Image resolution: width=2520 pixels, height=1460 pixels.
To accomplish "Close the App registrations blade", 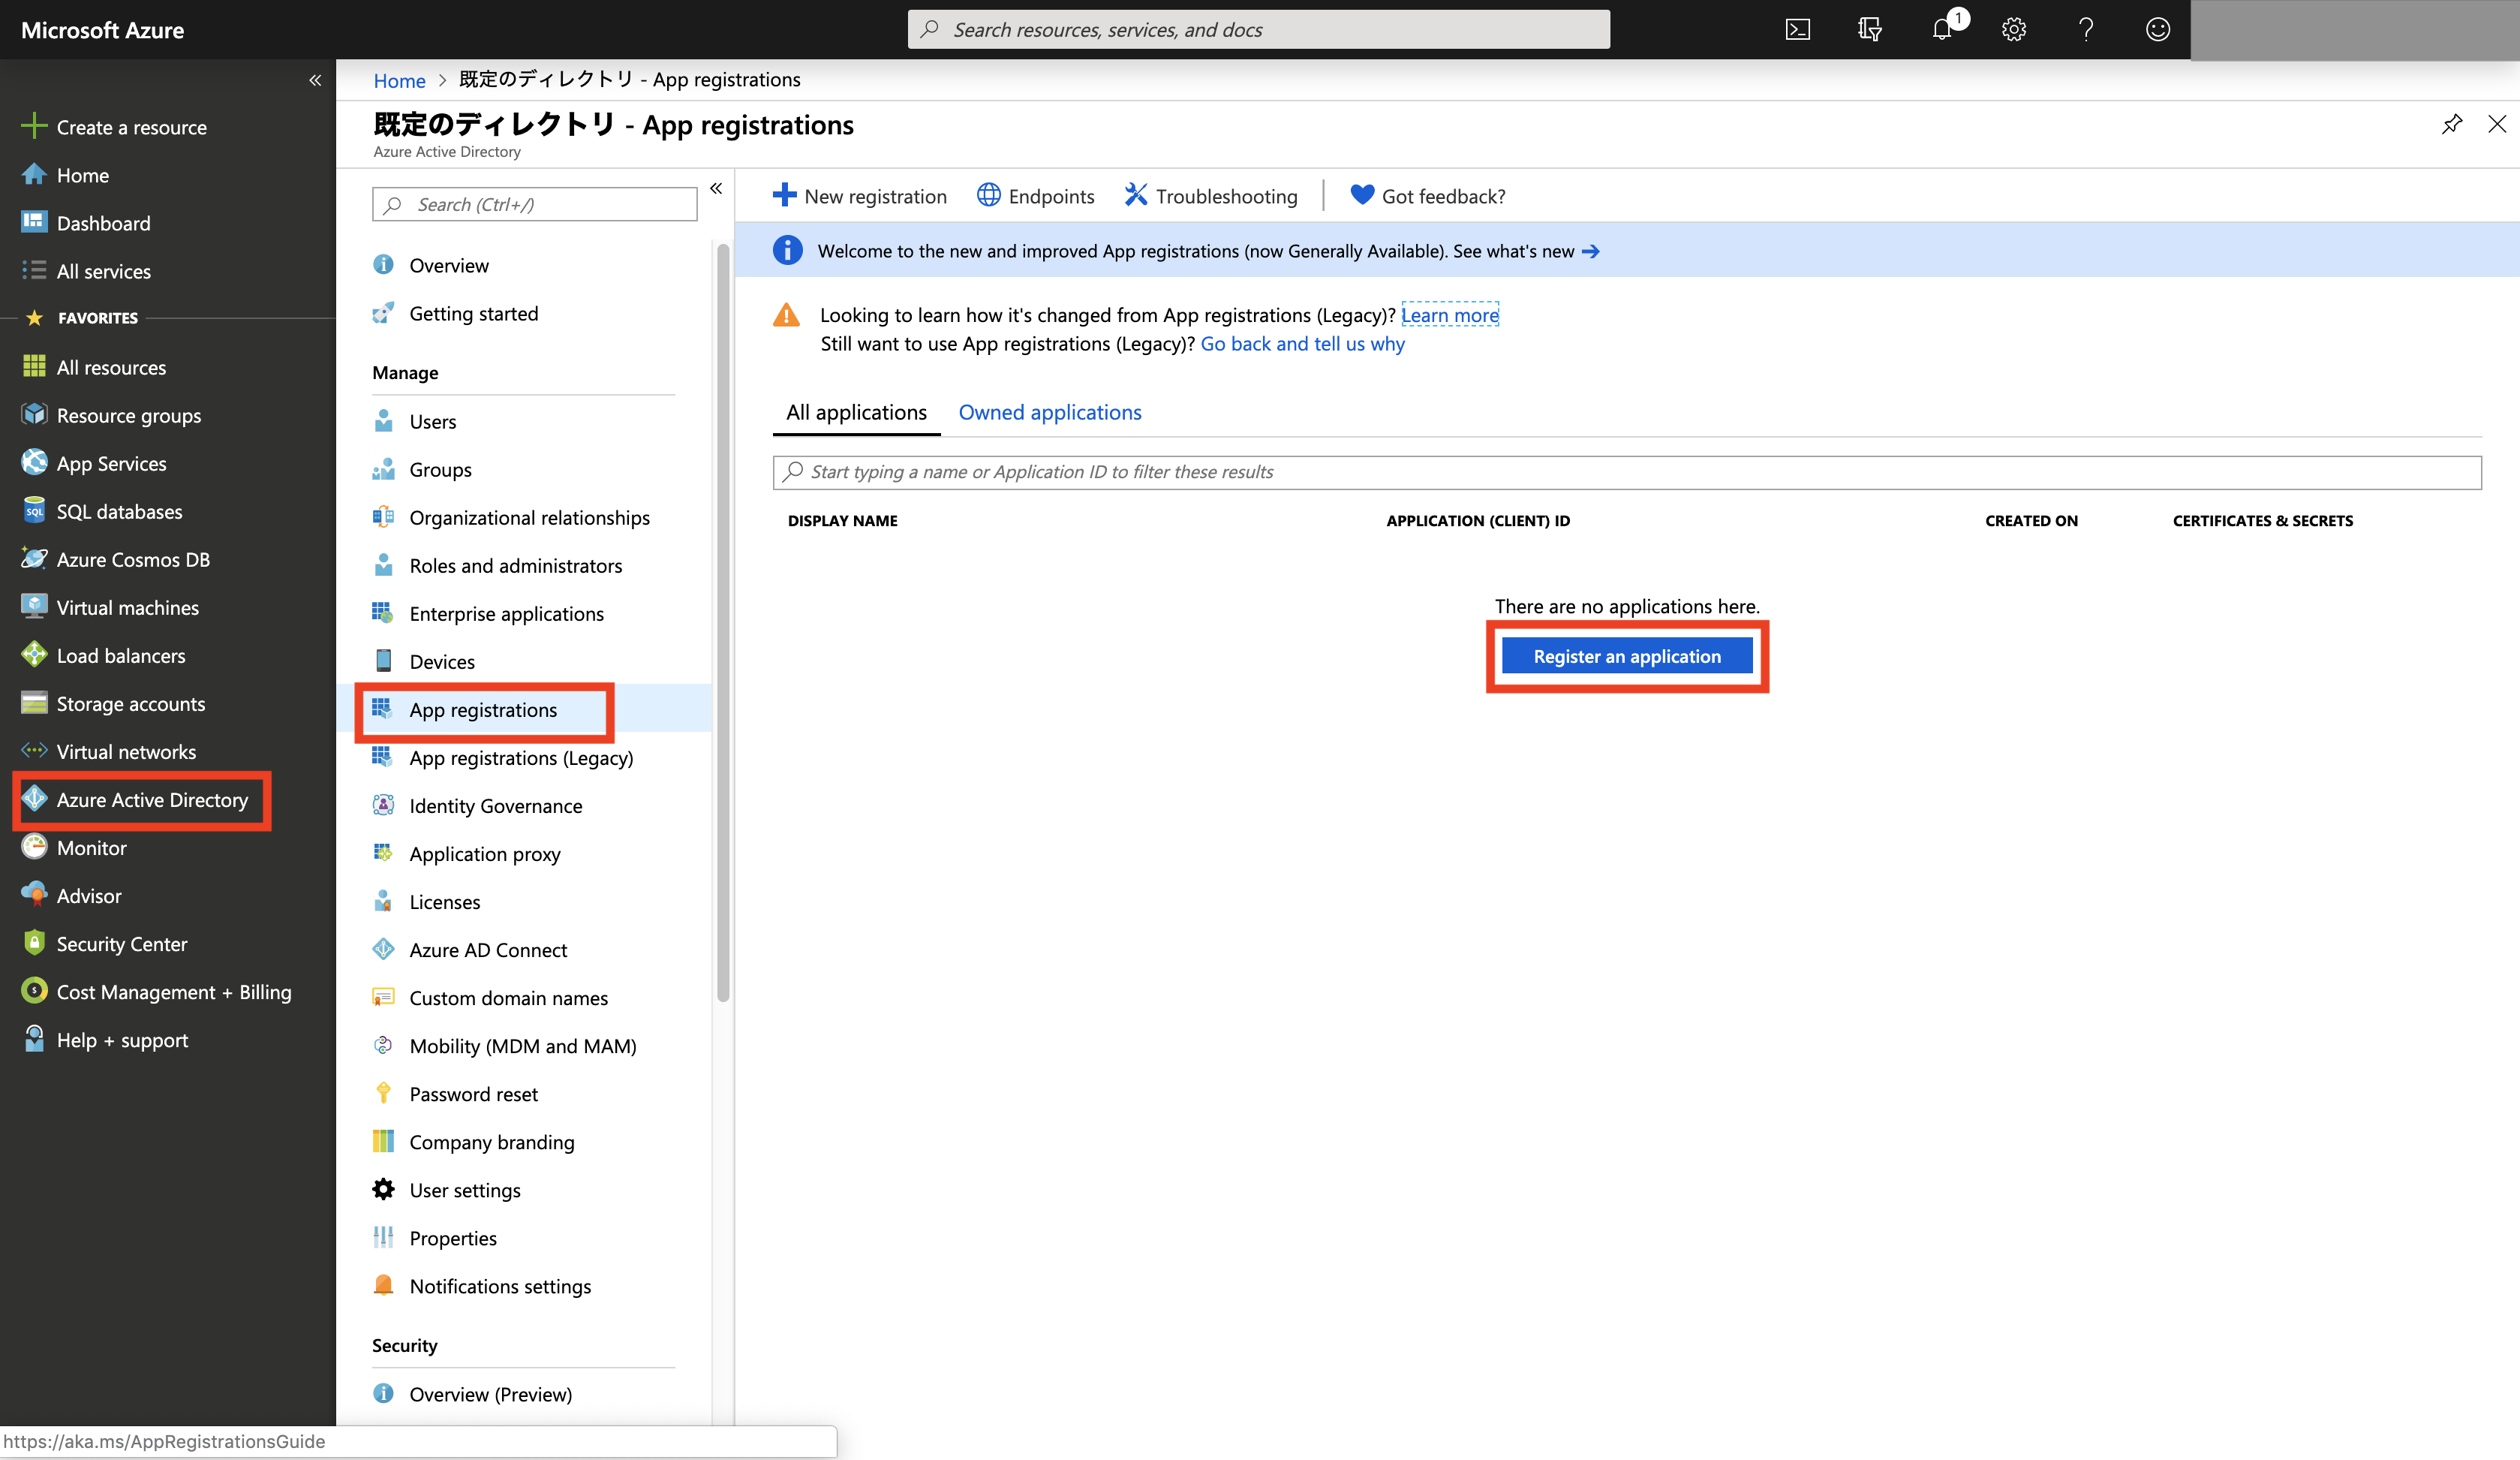I will tap(2497, 124).
